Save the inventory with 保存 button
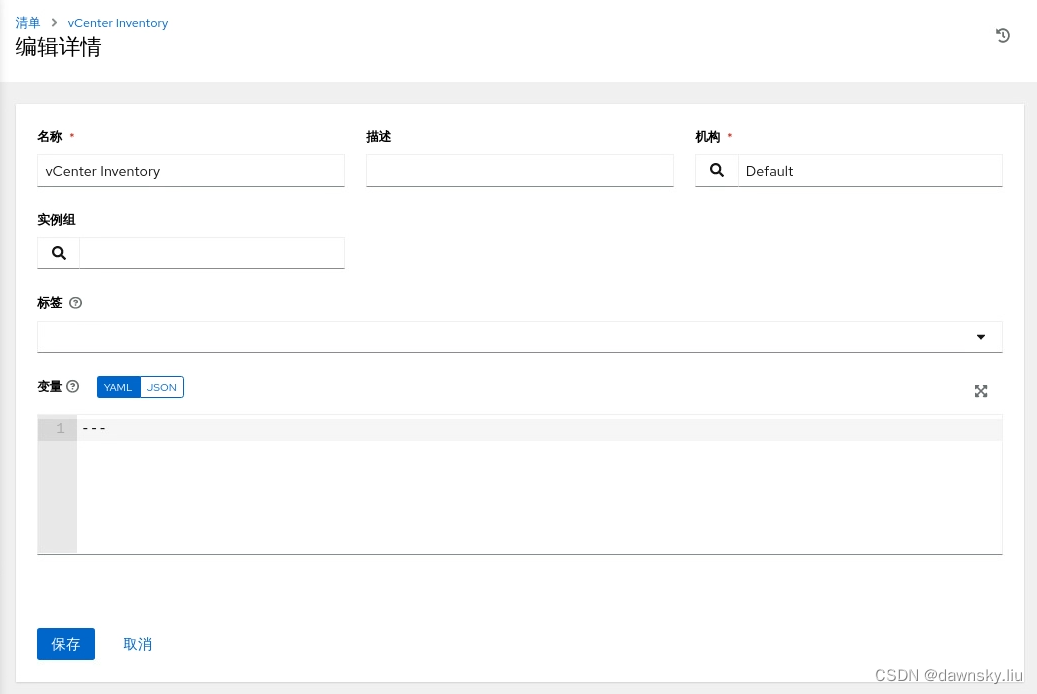Viewport: 1037px width, 694px height. [65, 644]
